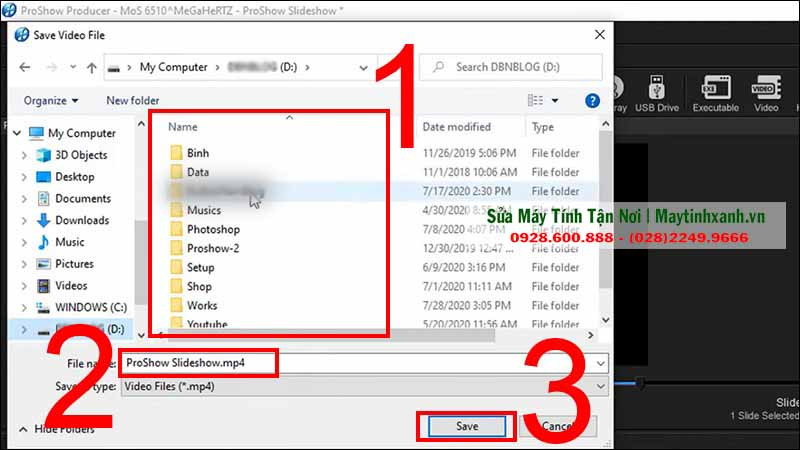
Task: Click the Forward navigation arrow
Action: [52, 67]
